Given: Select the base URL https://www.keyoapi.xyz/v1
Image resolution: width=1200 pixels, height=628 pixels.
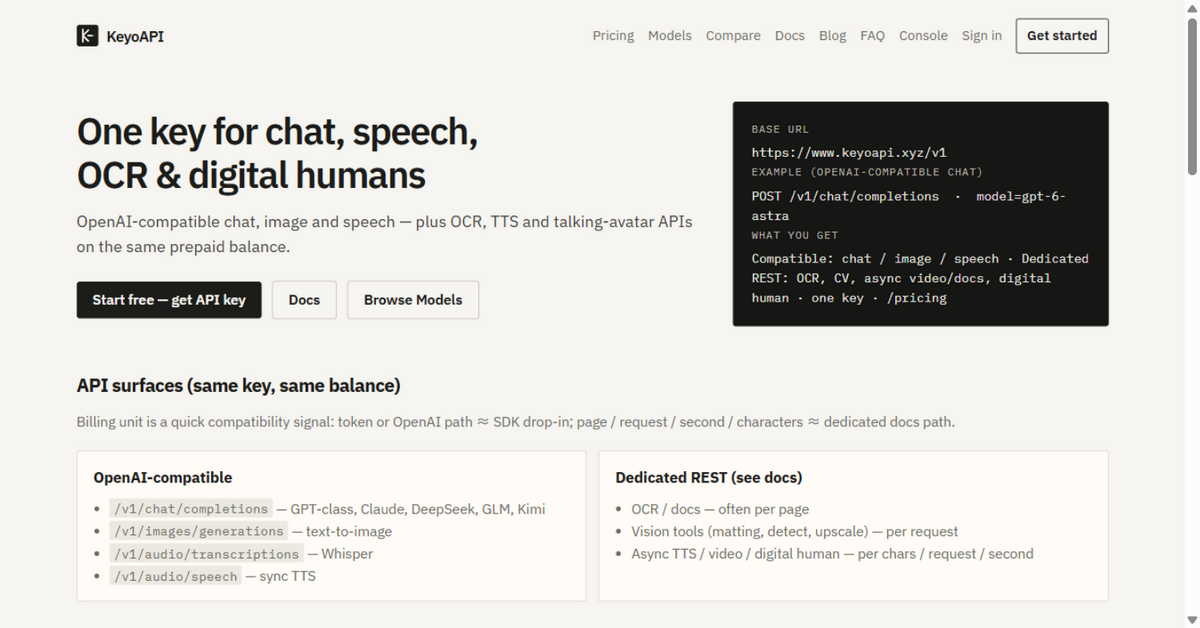Looking at the screenshot, I should (849, 153).
